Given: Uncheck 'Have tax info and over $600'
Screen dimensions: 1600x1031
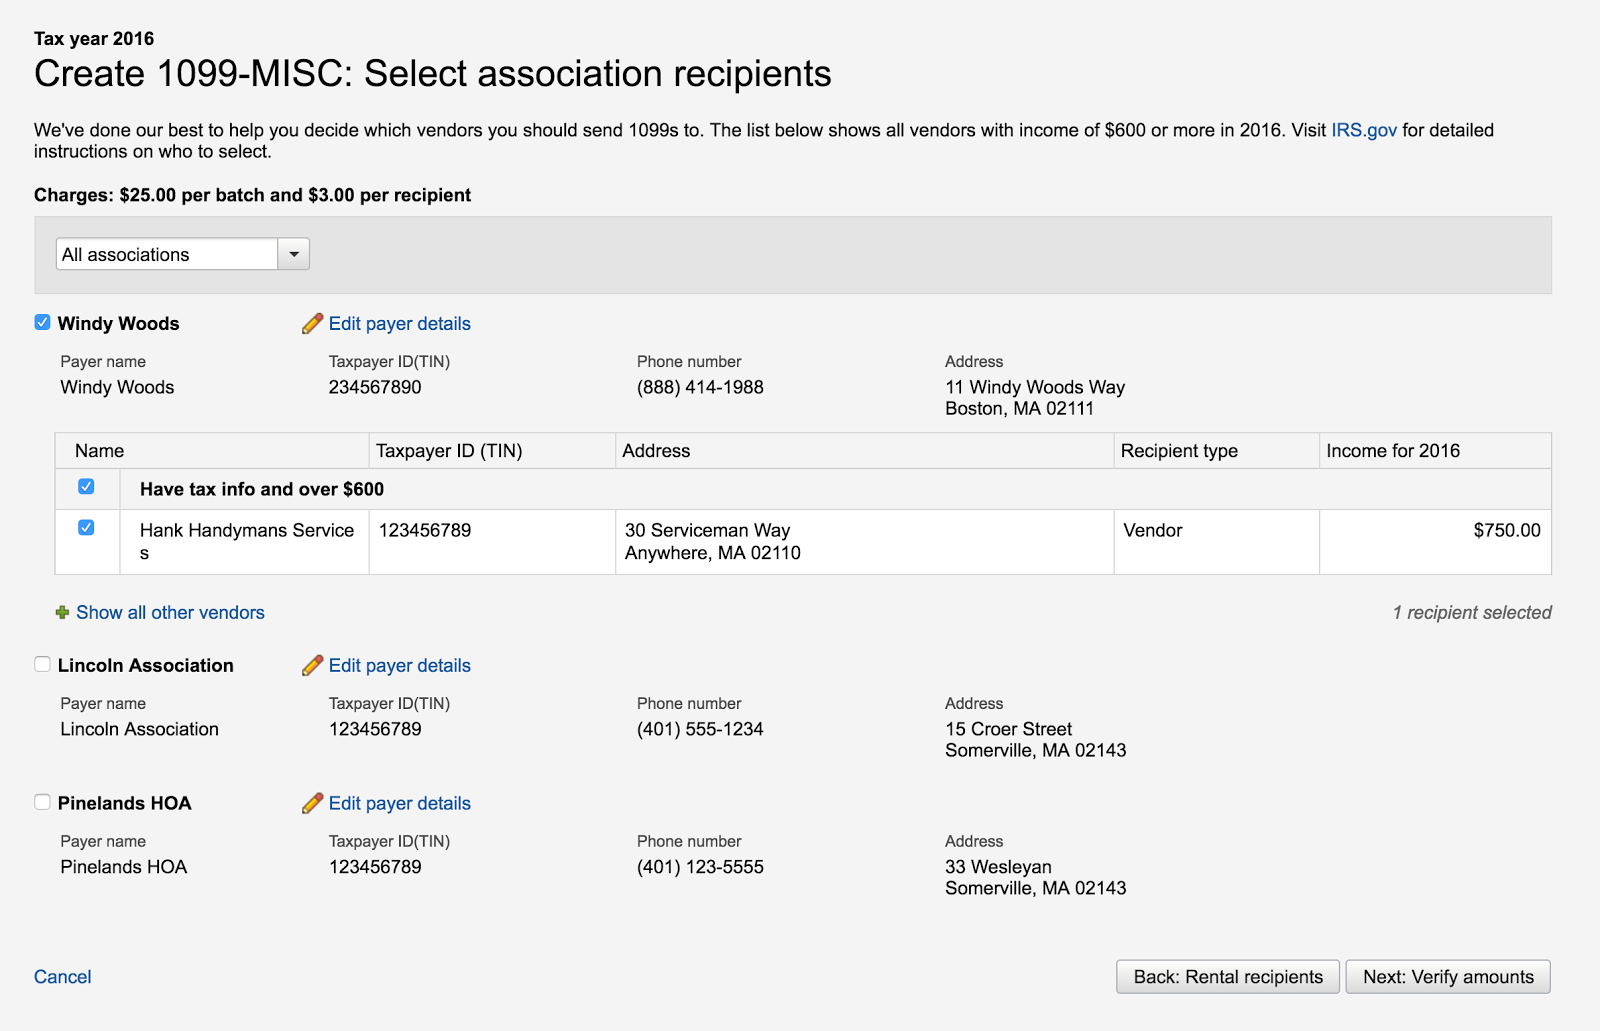Looking at the screenshot, I should 87,487.
